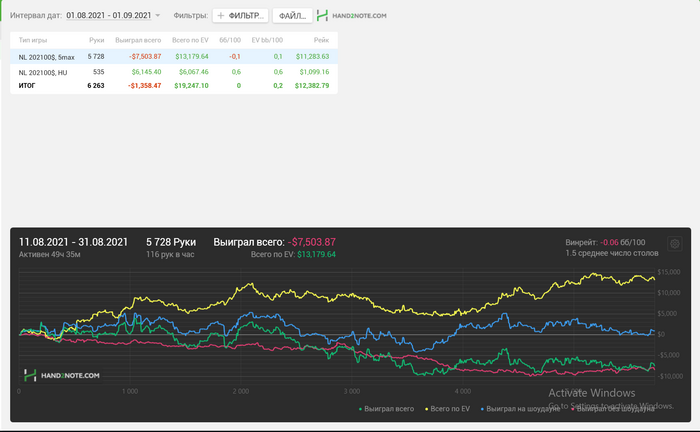
Task: Click the $13,179.64 EV cell in table
Action: 192,57
